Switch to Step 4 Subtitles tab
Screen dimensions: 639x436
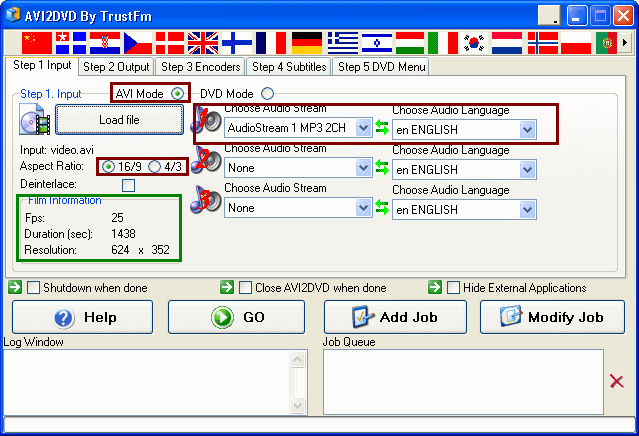click(x=289, y=66)
